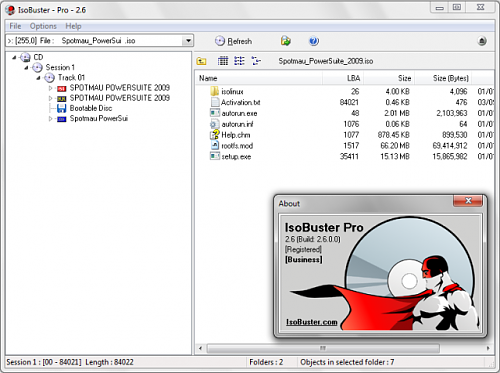Select the yellow Joliet file system icon
This screenshot has width=500, height=373.
pyautogui.click(x=62, y=99)
